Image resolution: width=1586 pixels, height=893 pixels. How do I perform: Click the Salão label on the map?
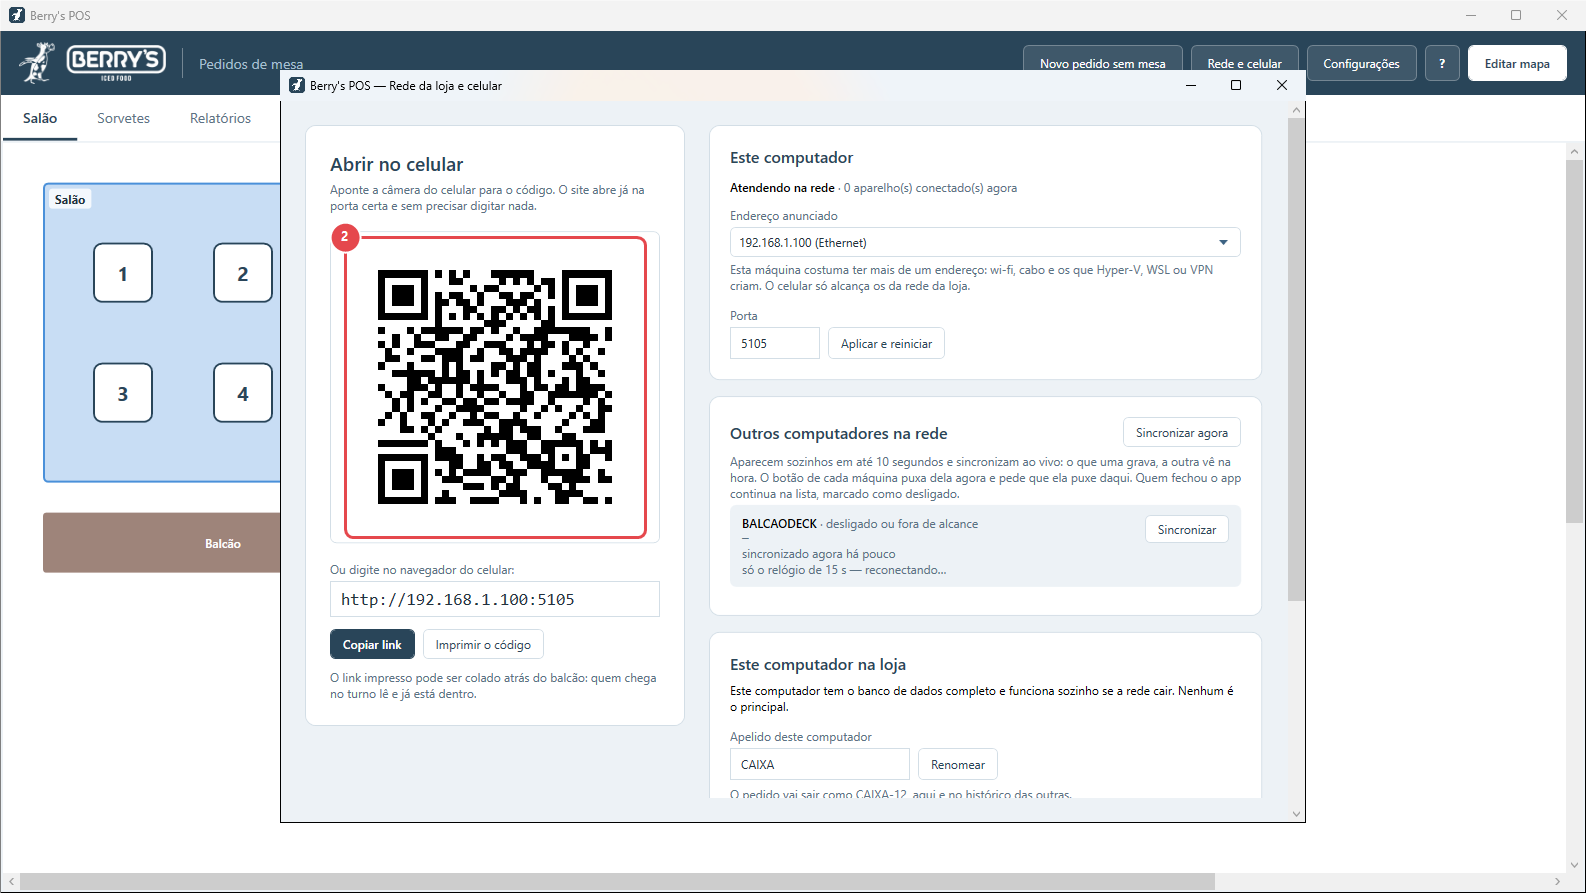[70, 199]
